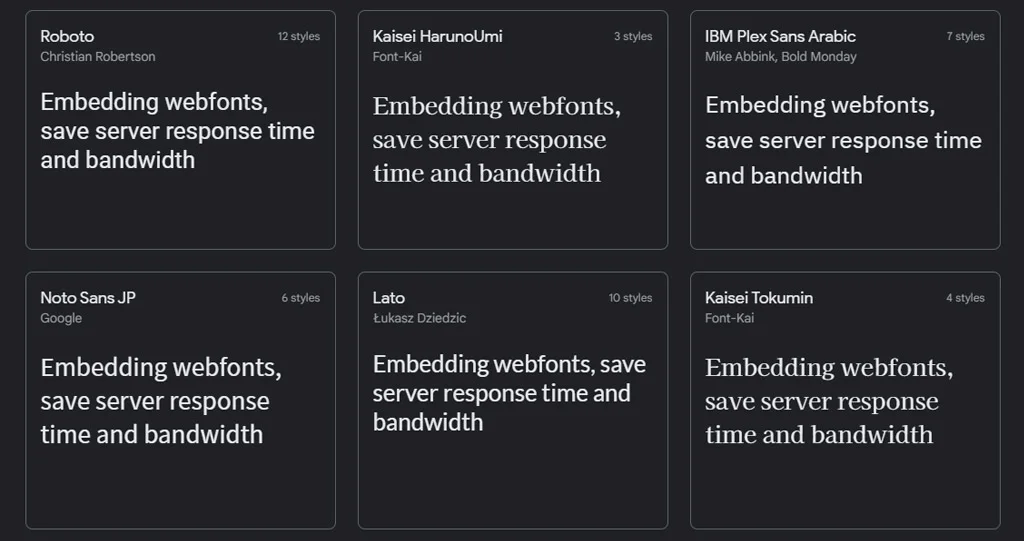Select the IBM Plex Sans Arabic title
1024x541 pixels.
pos(780,36)
